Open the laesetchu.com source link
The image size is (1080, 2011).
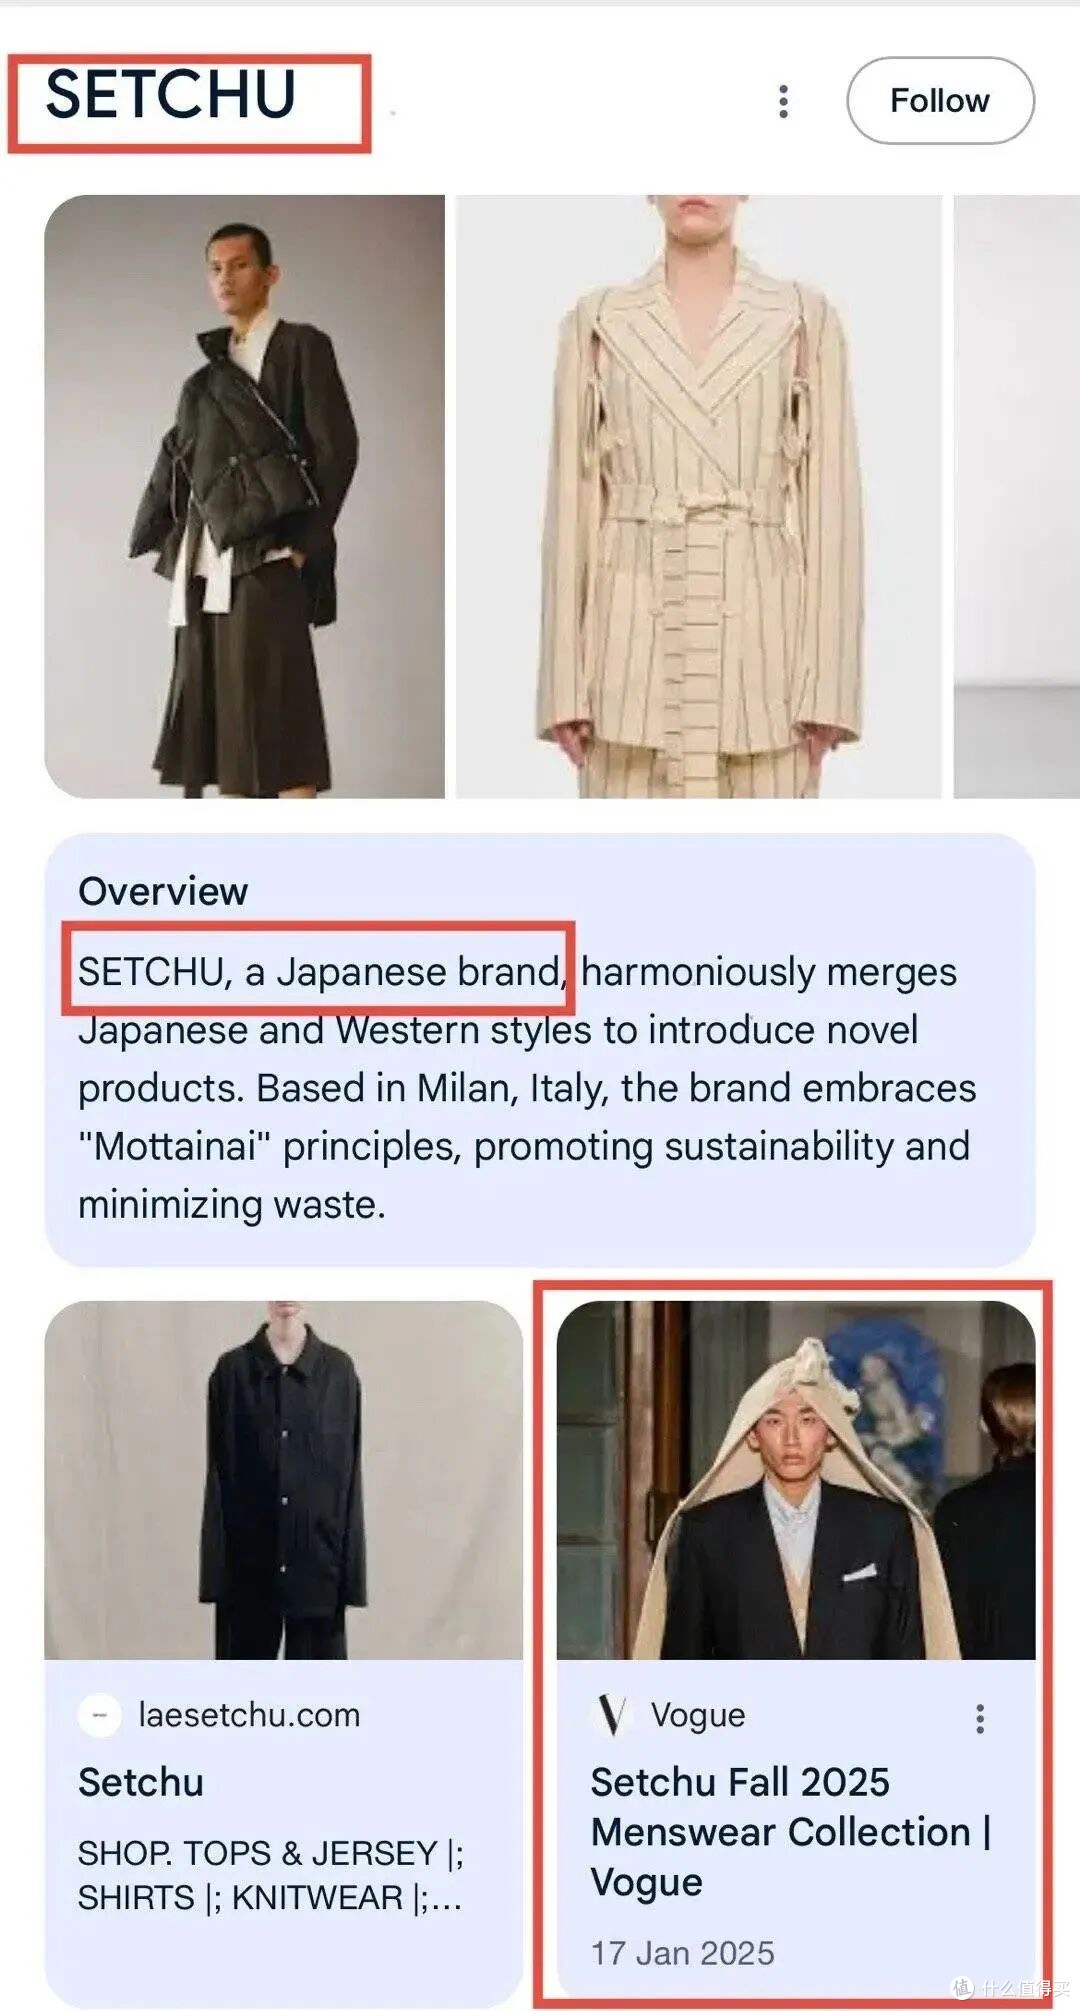tap(249, 1715)
